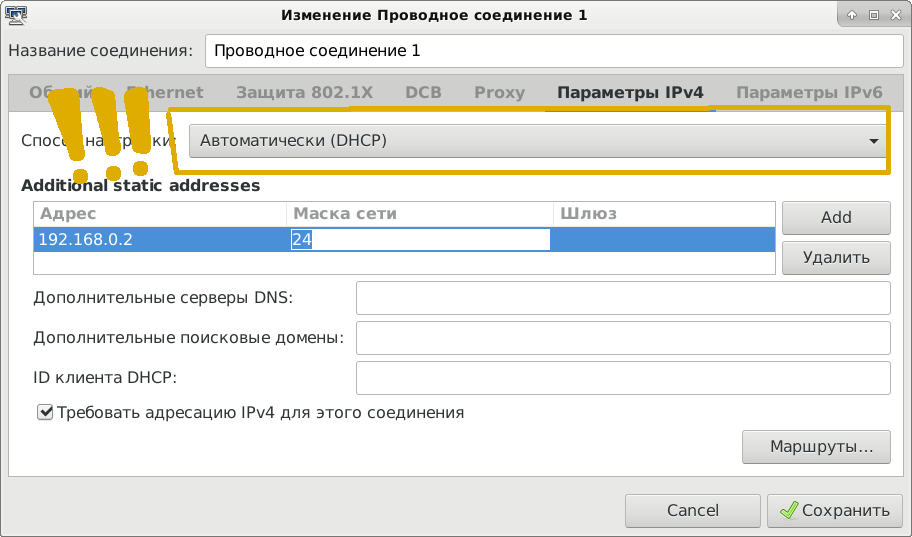Click the Шлюз column header
Viewport: 912px width, 537px height.
tap(664, 214)
